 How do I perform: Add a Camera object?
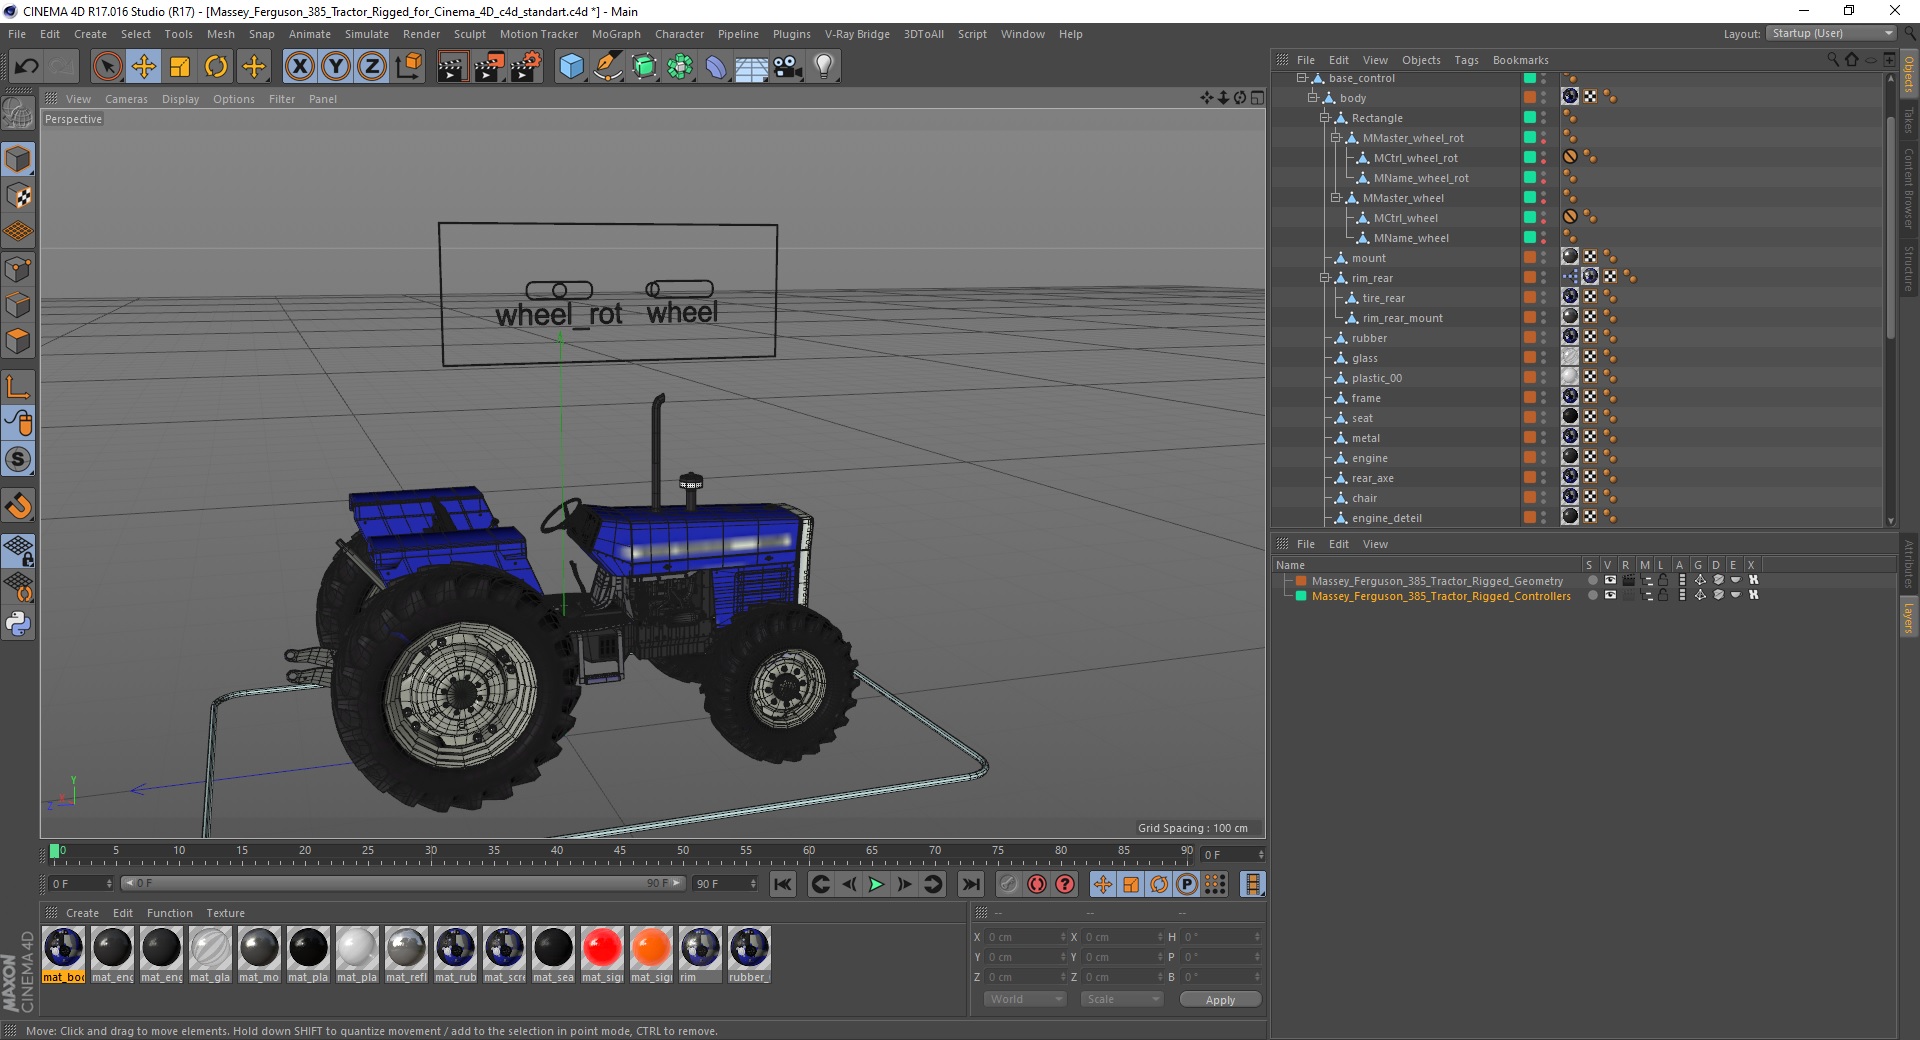788,67
